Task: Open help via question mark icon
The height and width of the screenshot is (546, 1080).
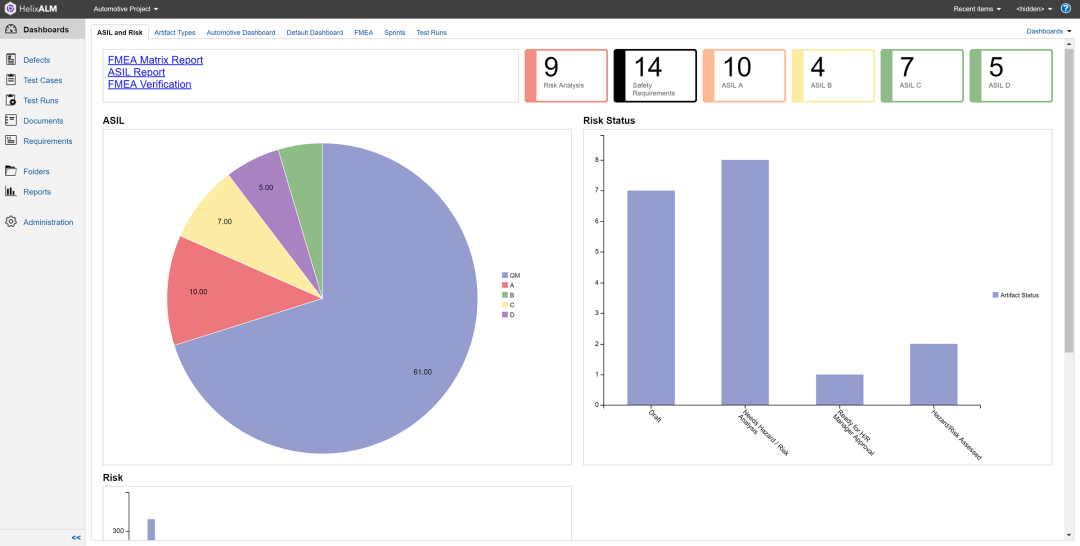Action: (1066, 9)
